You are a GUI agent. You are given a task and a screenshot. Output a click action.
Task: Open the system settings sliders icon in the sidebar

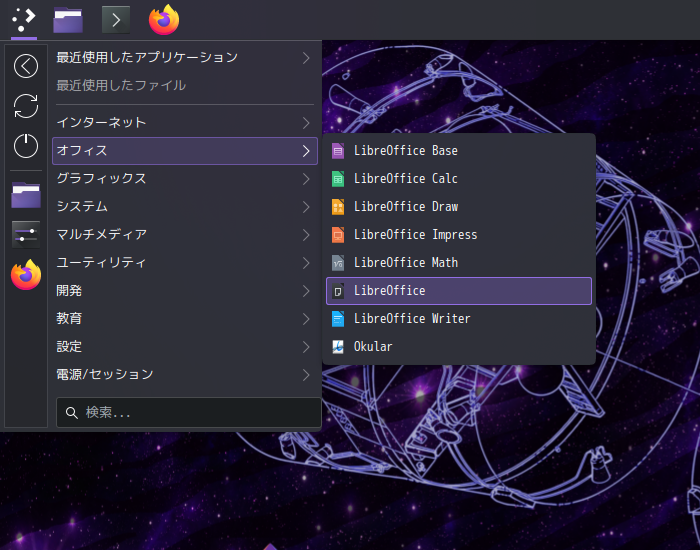[x=26, y=234]
